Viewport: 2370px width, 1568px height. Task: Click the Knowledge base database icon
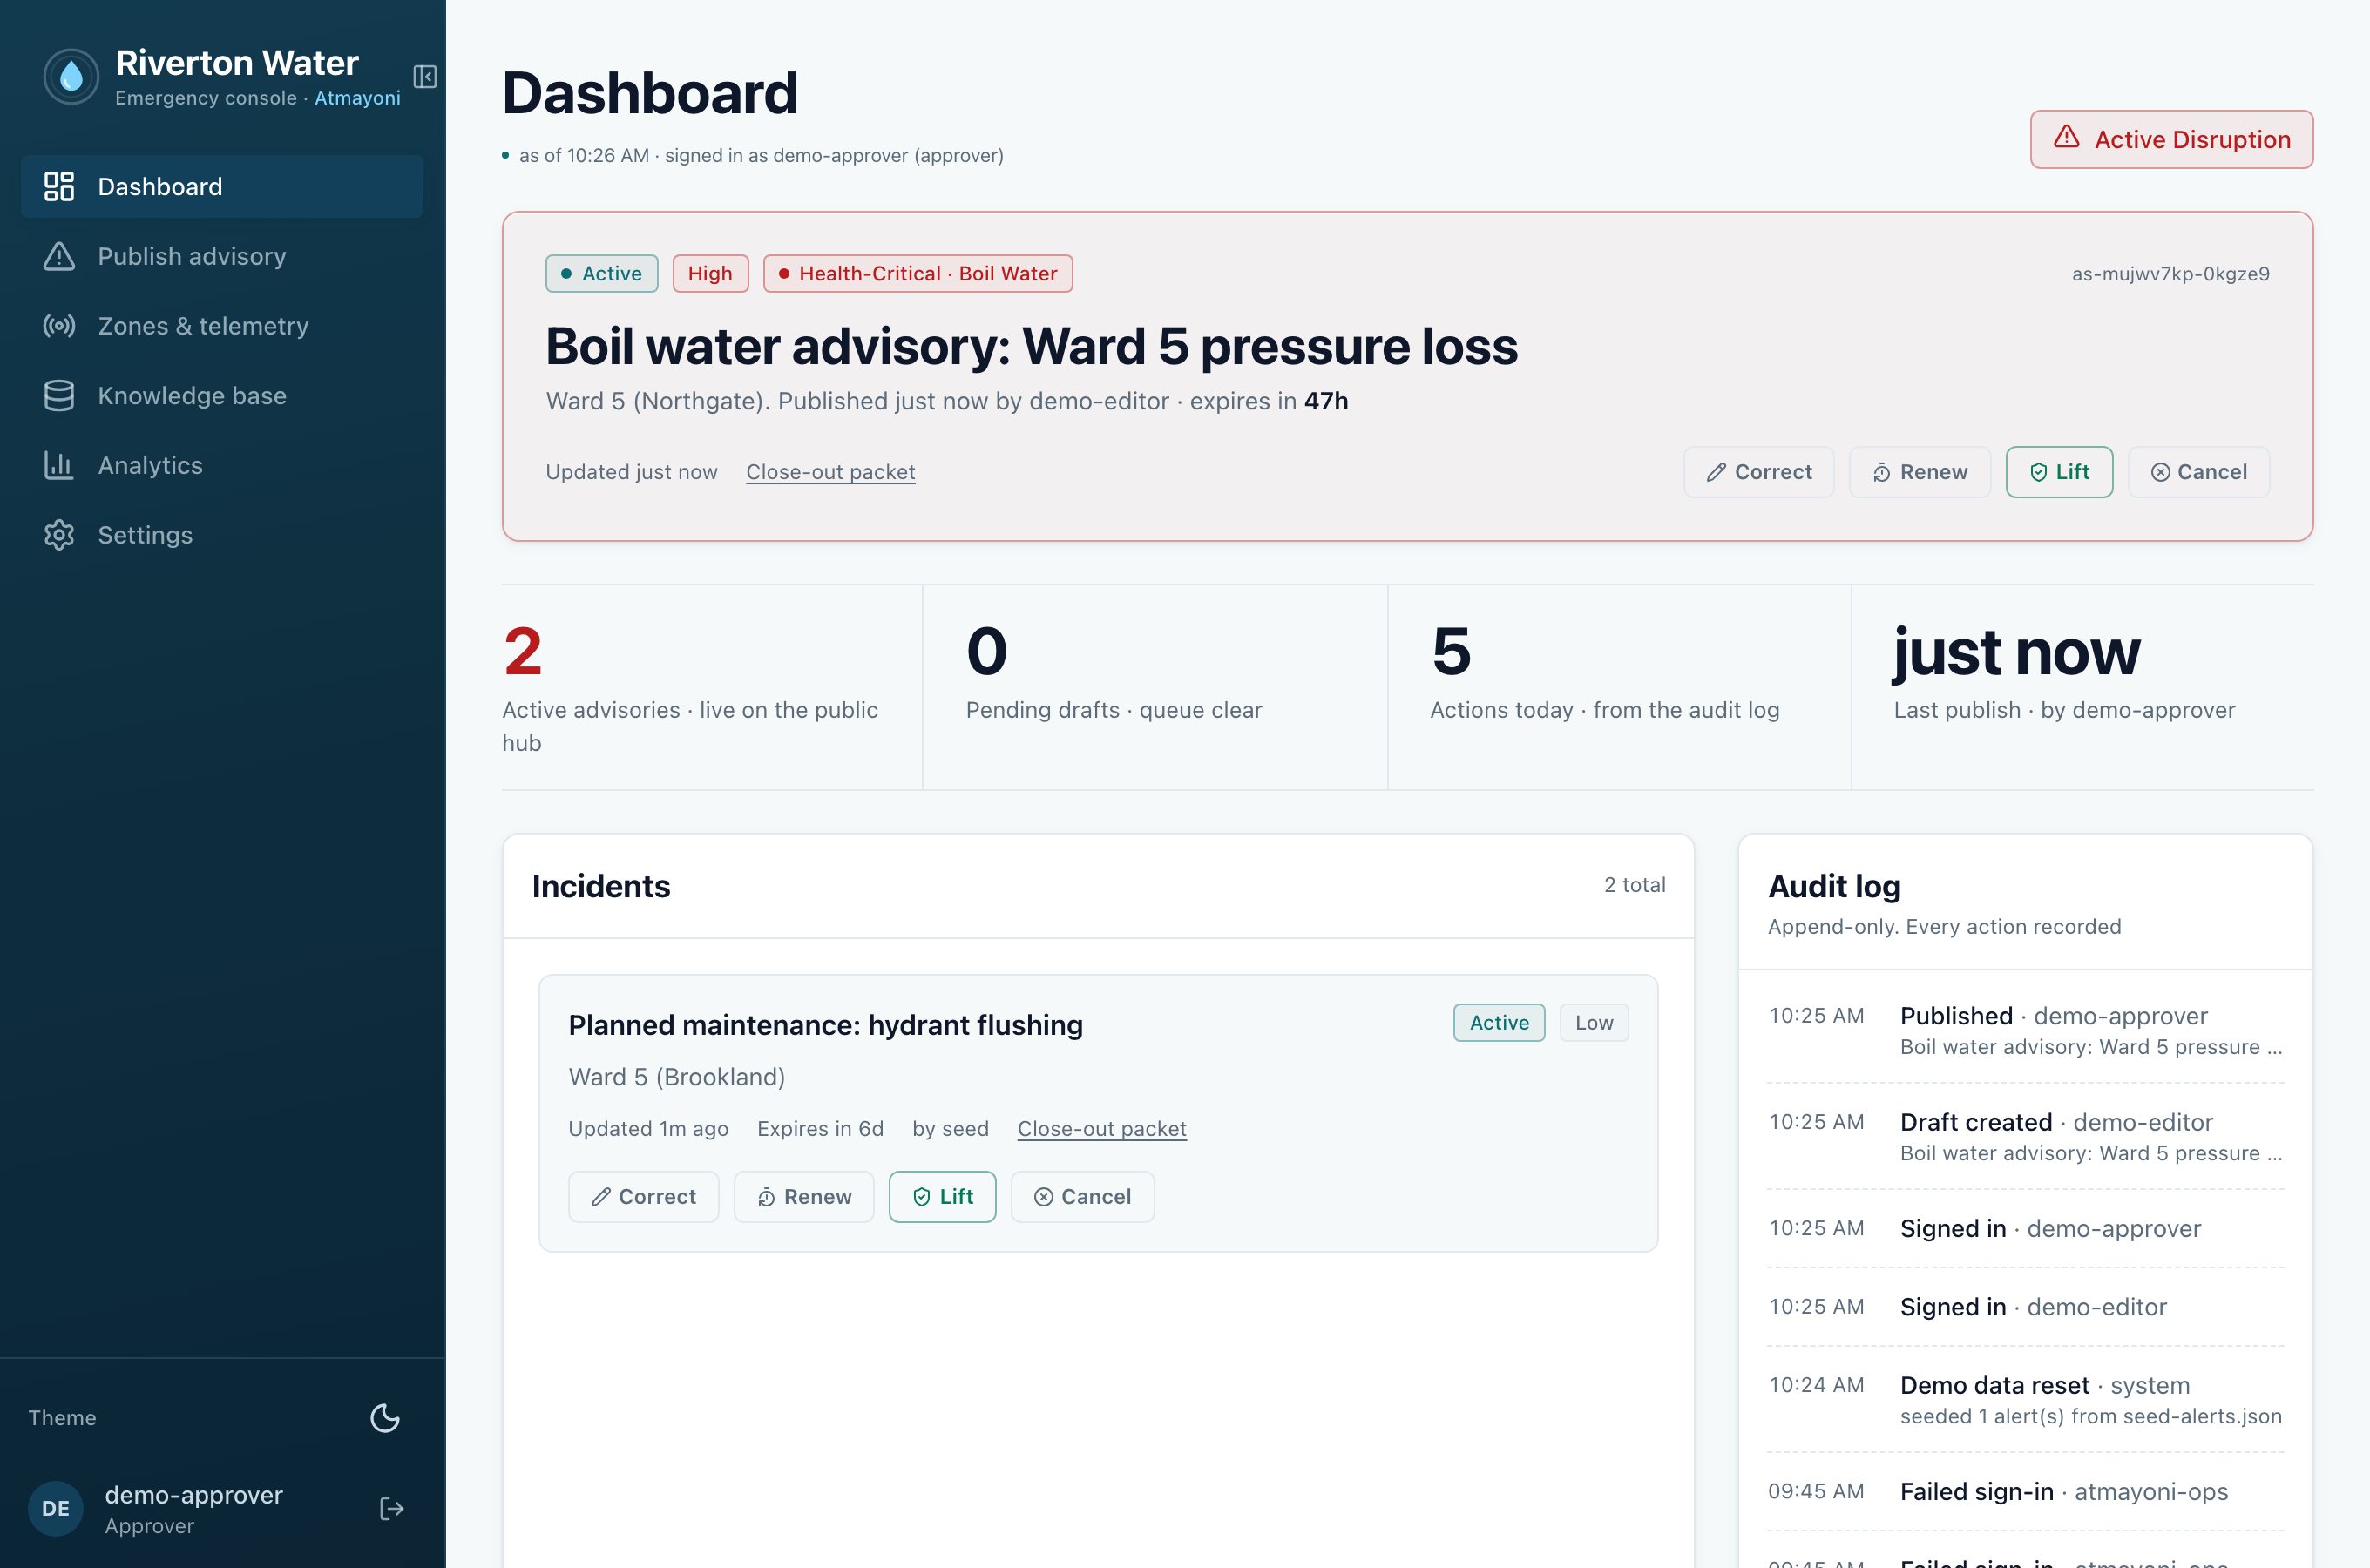click(59, 396)
